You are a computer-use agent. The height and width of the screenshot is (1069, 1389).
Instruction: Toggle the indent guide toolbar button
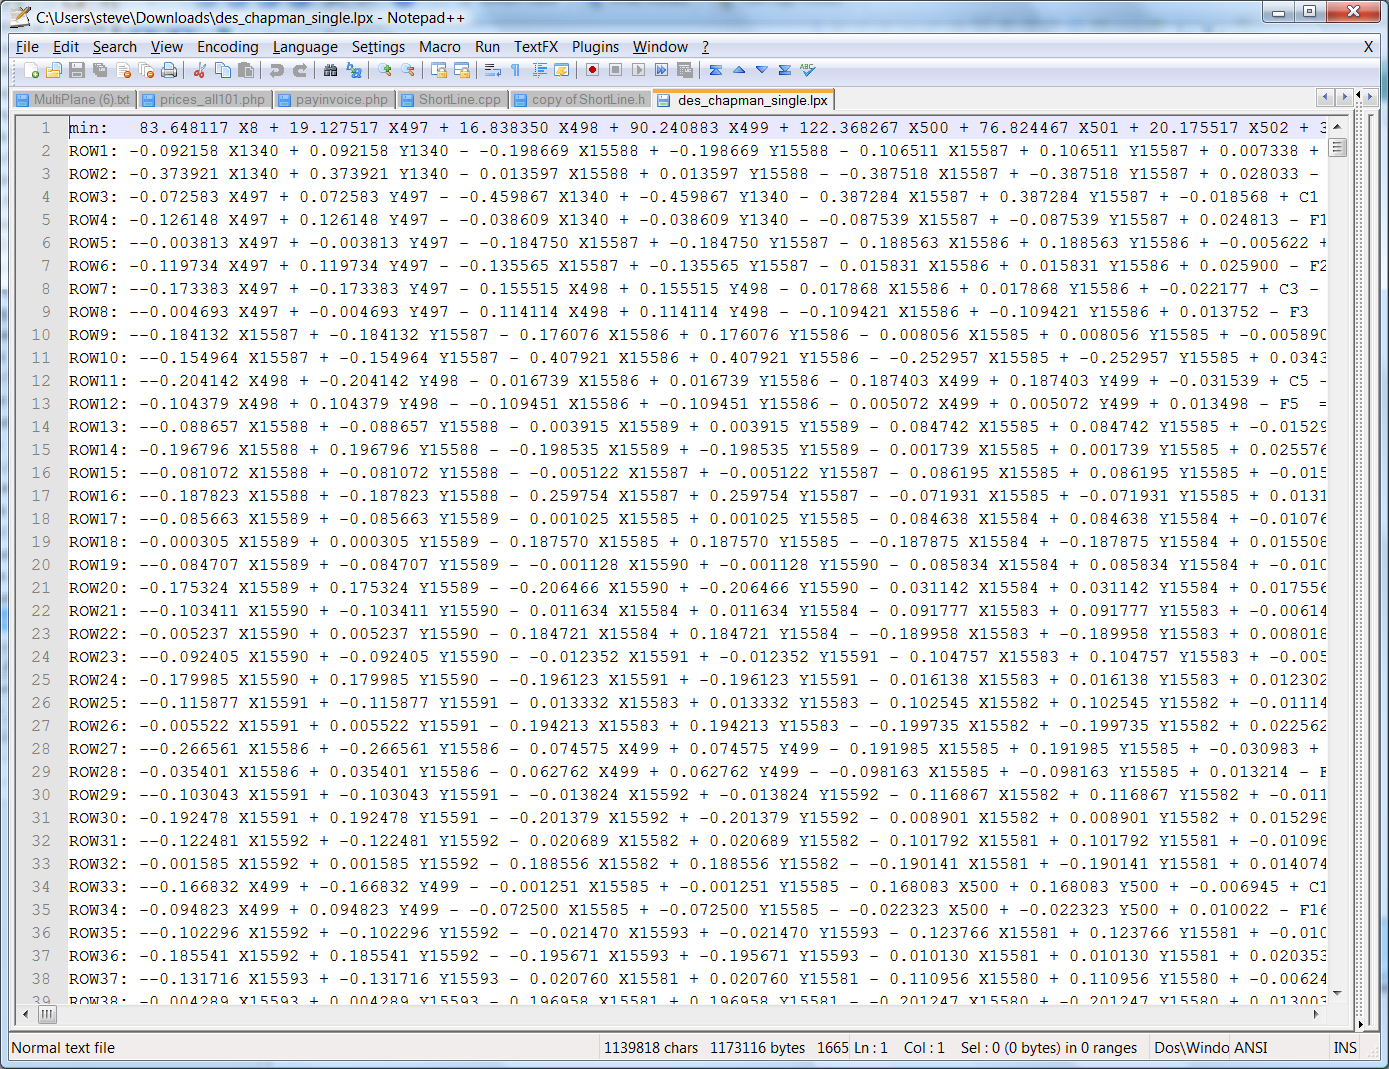pyautogui.click(x=540, y=70)
